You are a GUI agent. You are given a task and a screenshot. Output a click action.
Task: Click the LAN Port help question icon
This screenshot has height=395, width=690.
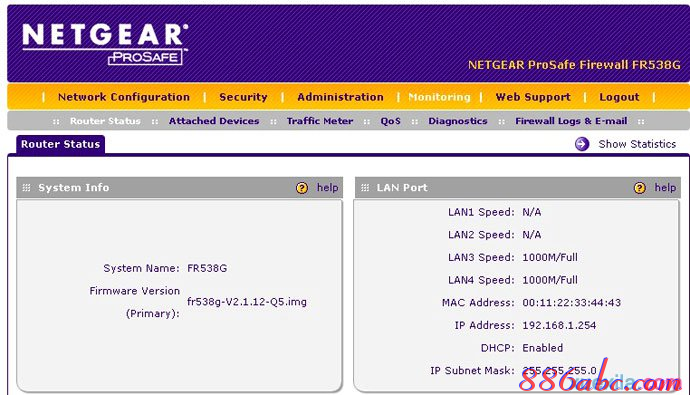tap(640, 188)
